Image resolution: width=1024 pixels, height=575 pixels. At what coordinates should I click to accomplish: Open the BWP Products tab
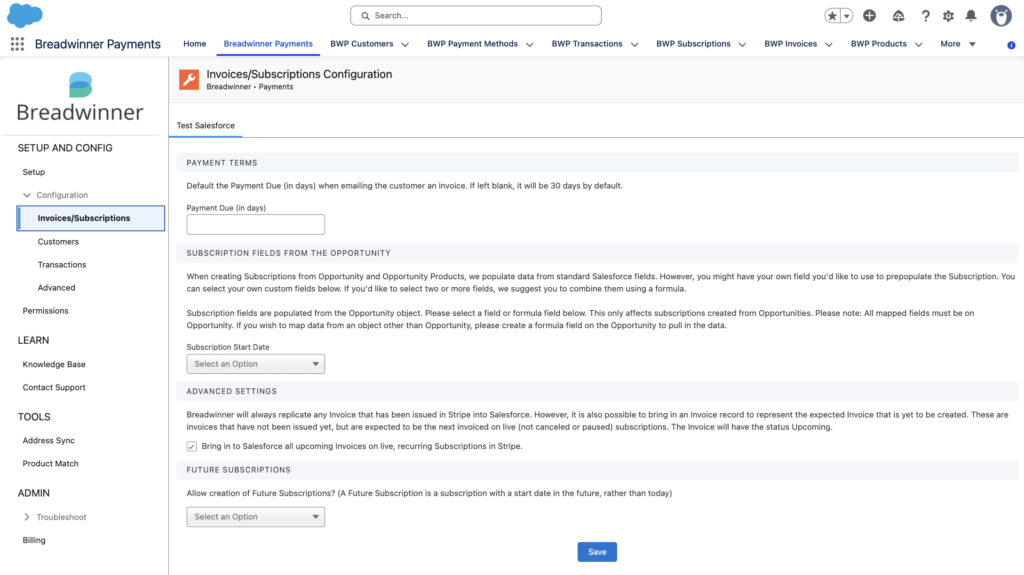pyautogui.click(x=878, y=44)
